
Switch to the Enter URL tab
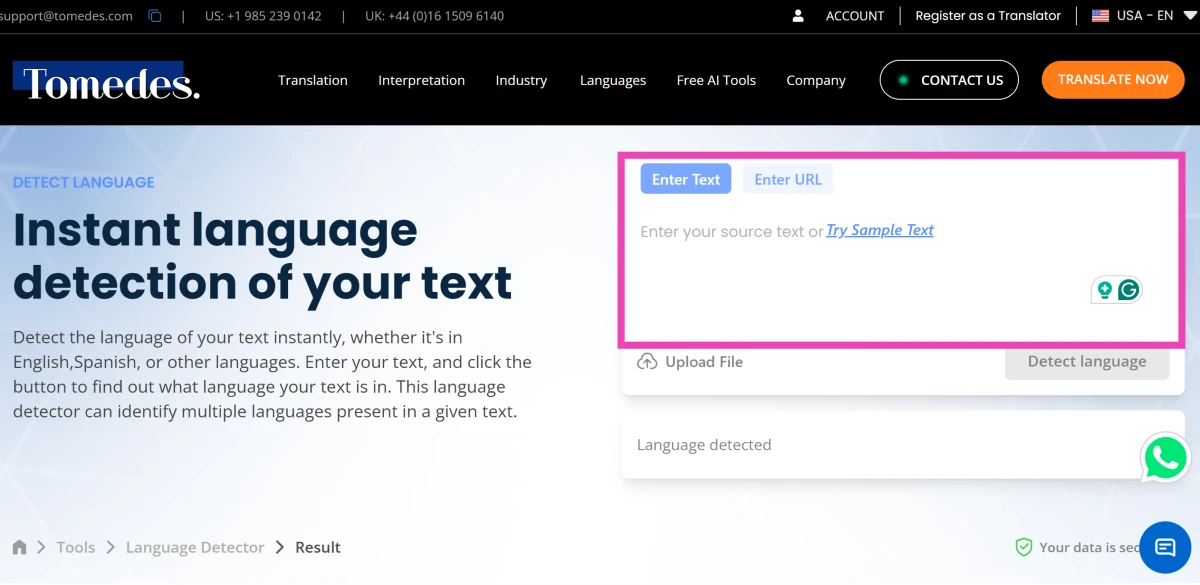pyautogui.click(x=788, y=178)
